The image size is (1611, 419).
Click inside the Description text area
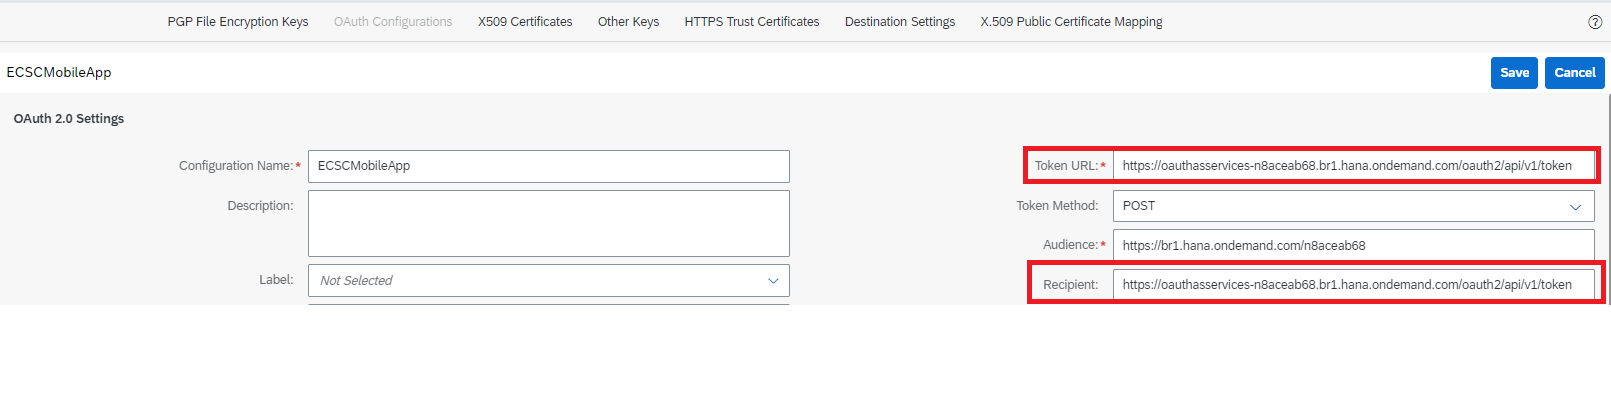tap(549, 223)
